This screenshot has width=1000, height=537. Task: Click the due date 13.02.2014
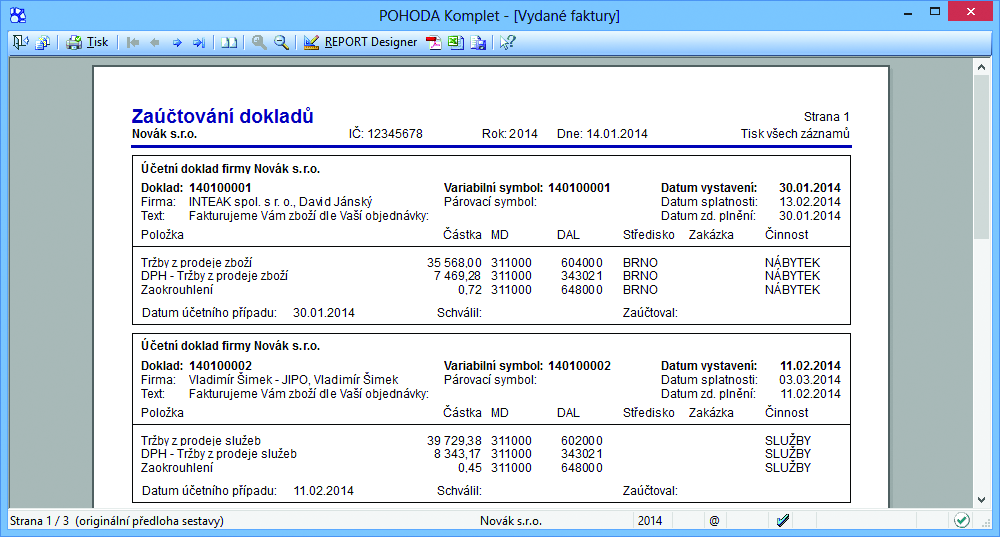[x=809, y=202]
